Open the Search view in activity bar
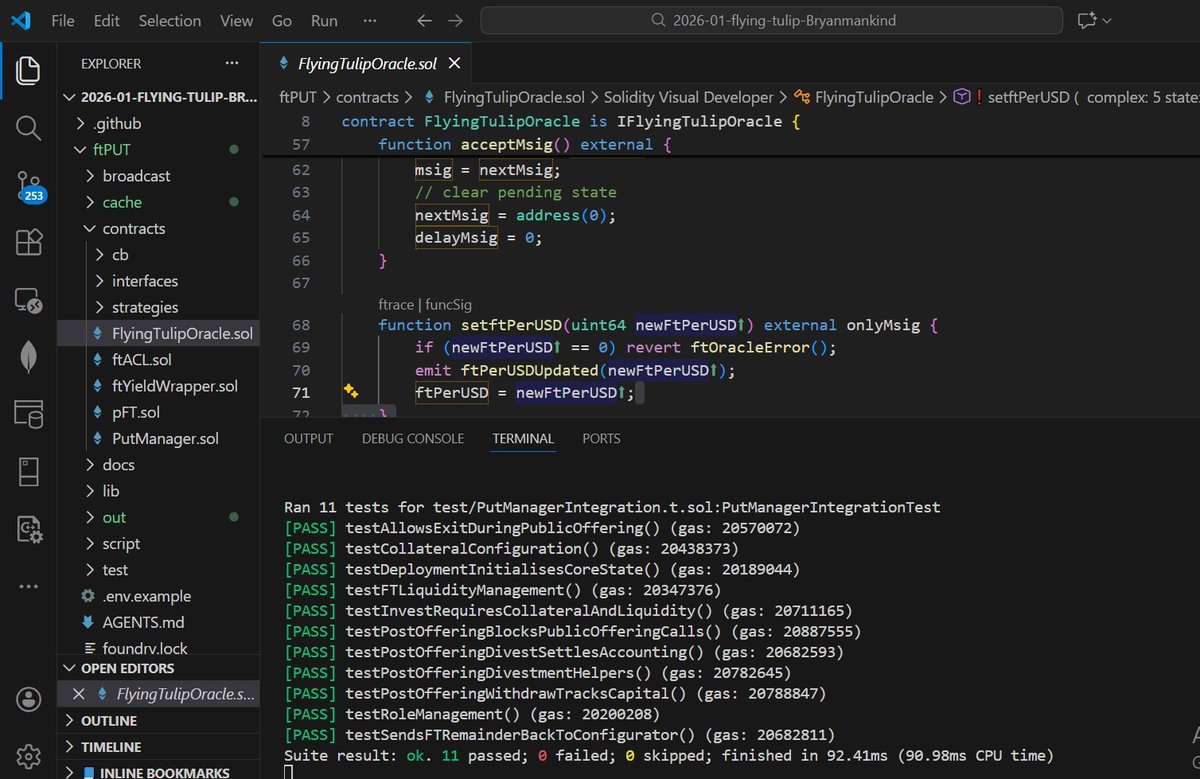Viewport: 1200px width, 779px height. [28, 127]
